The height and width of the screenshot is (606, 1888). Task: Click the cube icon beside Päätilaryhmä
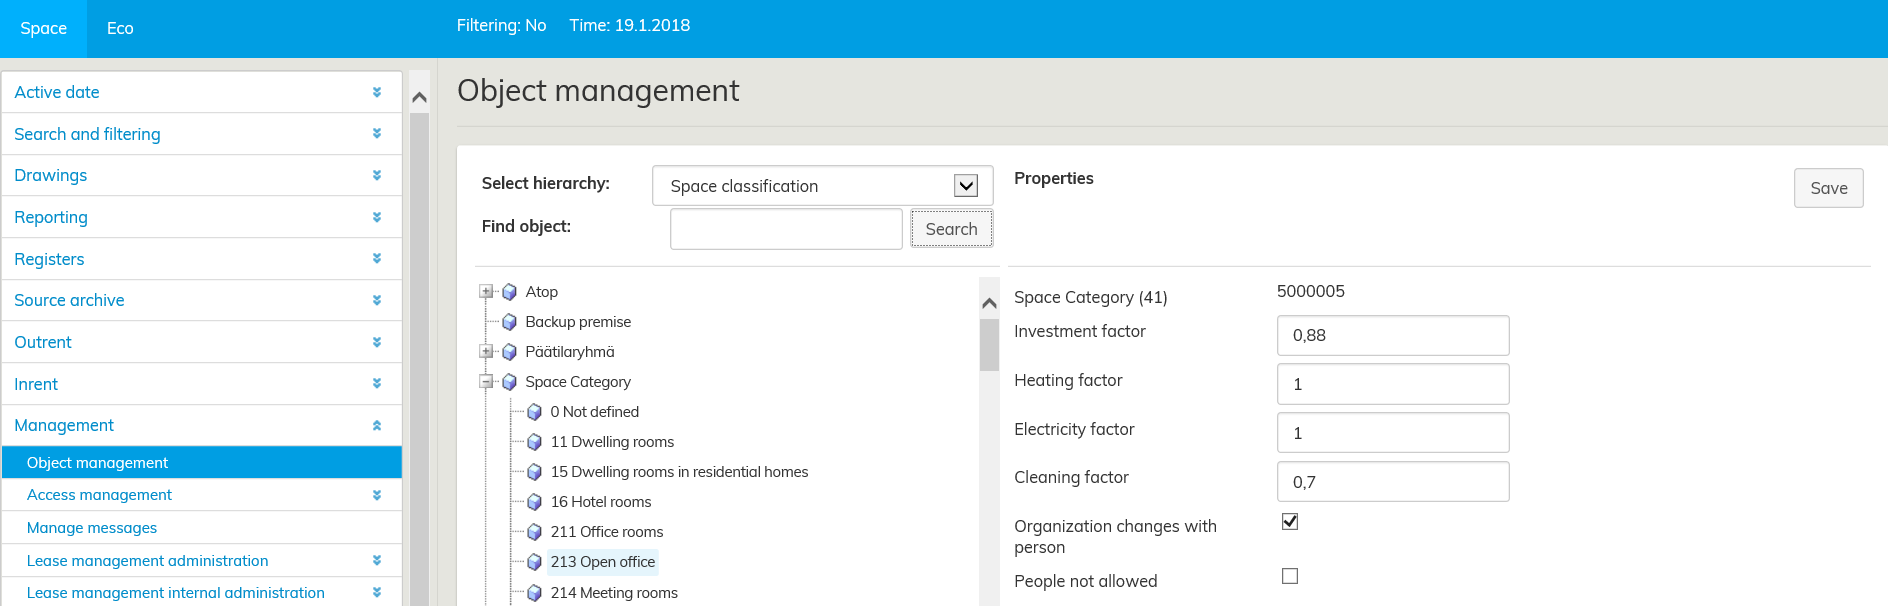point(509,352)
